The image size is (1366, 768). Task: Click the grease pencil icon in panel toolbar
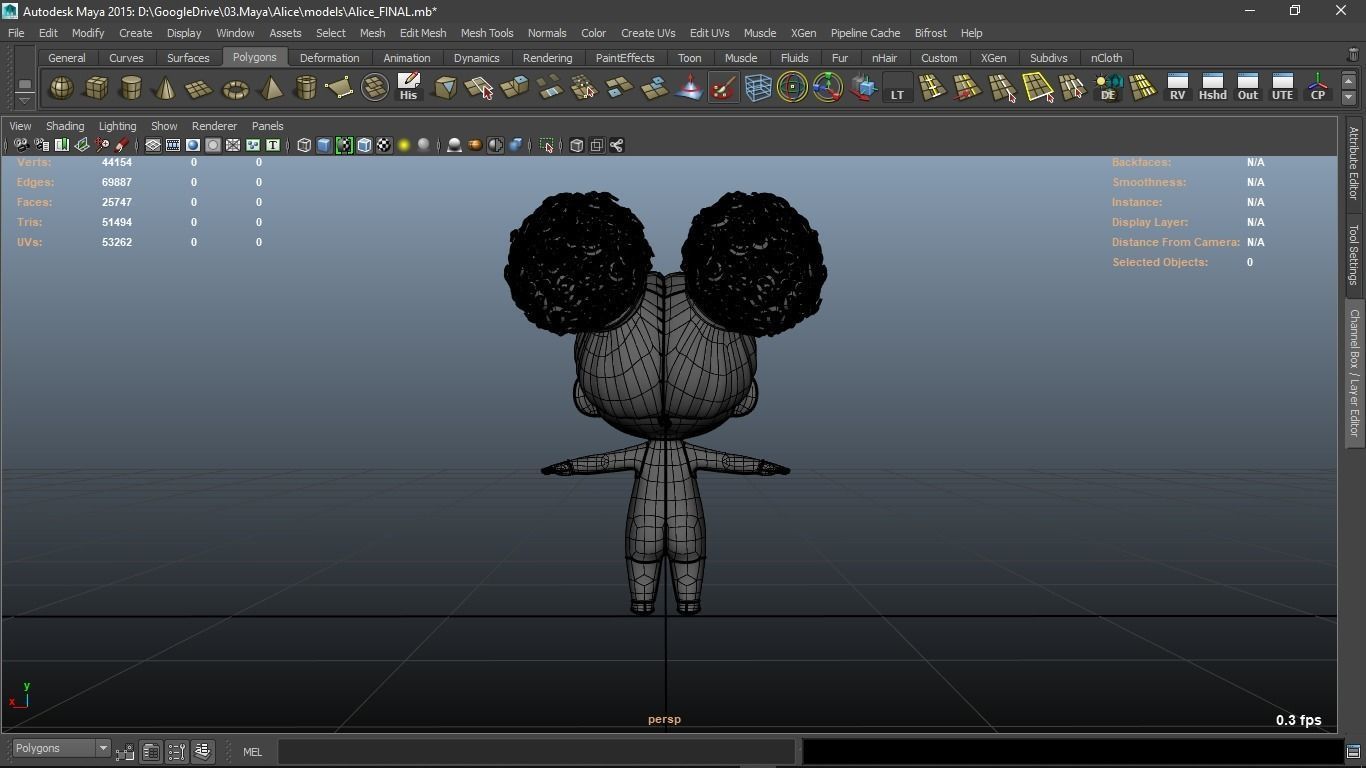coord(121,145)
